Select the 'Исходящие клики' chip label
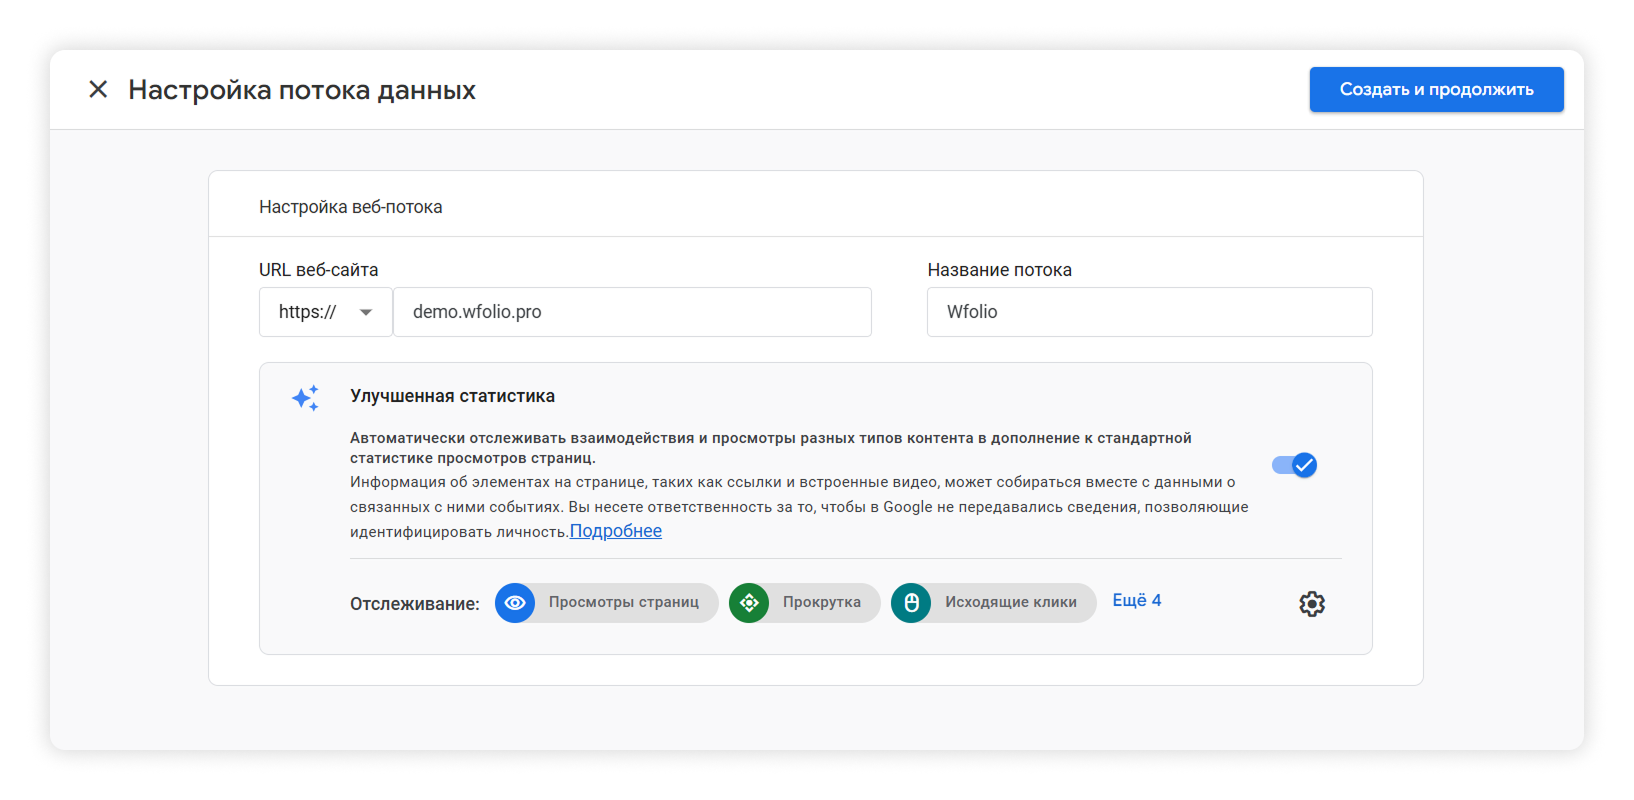Viewport: 1634px width, 800px height. pyautogui.click(x=1010, y=602)
